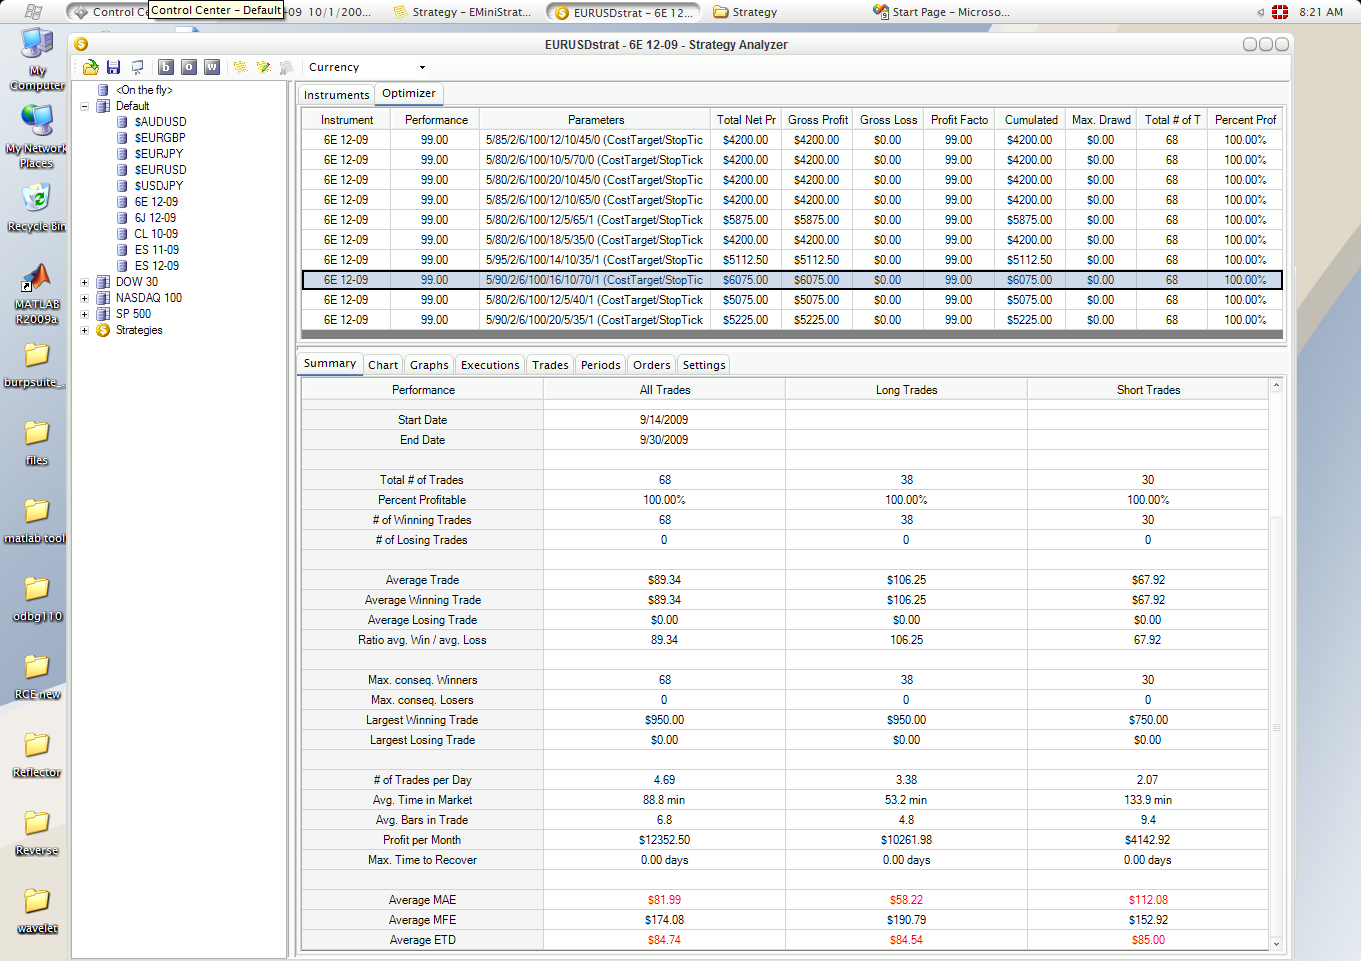Viewport: 1361px width, 961px height.
Task: Open the Executions tab
Action: pyautogui.click(x=490, y=365)
